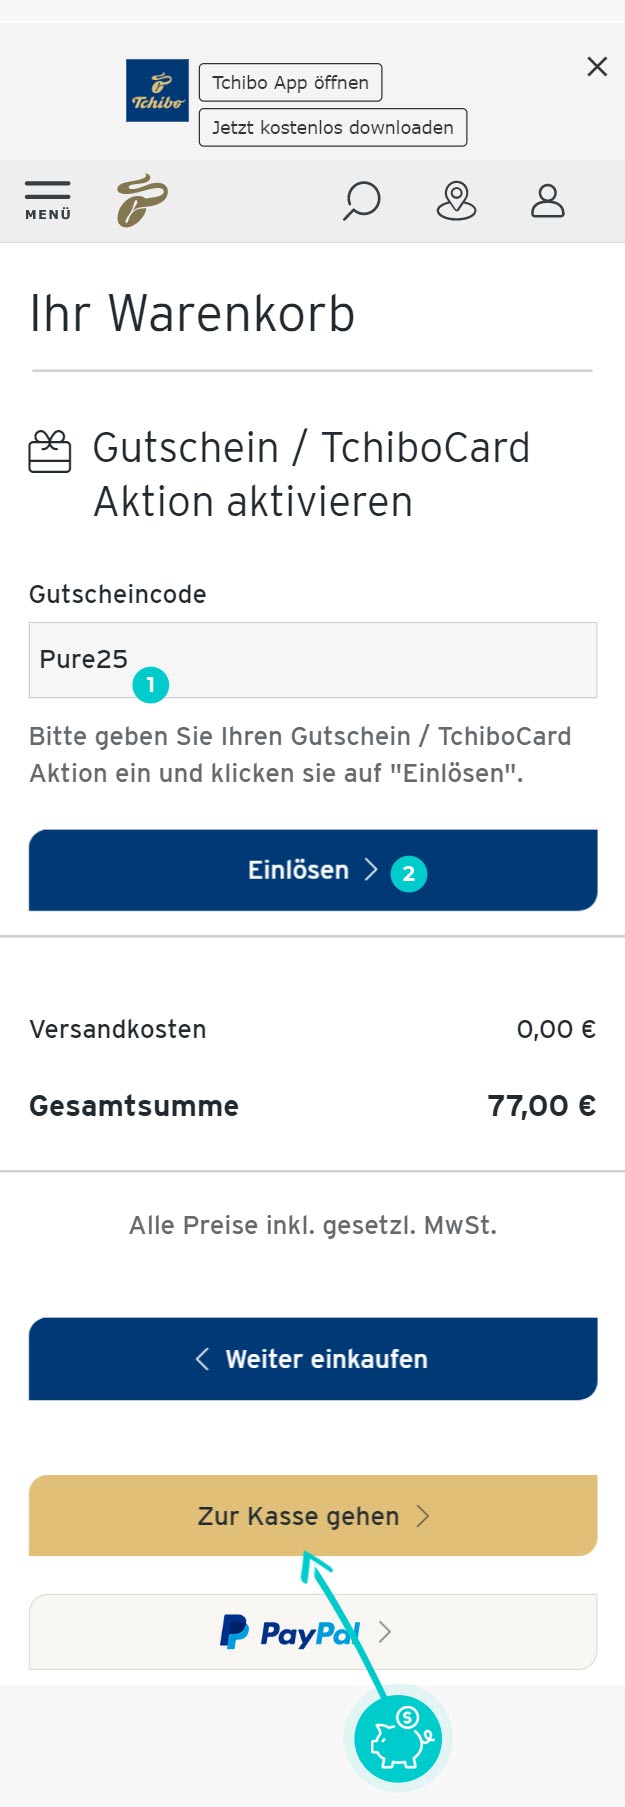This screenshot has height=1807, width=625.
Task: Dismiss the app banner with X
Action: (x=597, y=66)
